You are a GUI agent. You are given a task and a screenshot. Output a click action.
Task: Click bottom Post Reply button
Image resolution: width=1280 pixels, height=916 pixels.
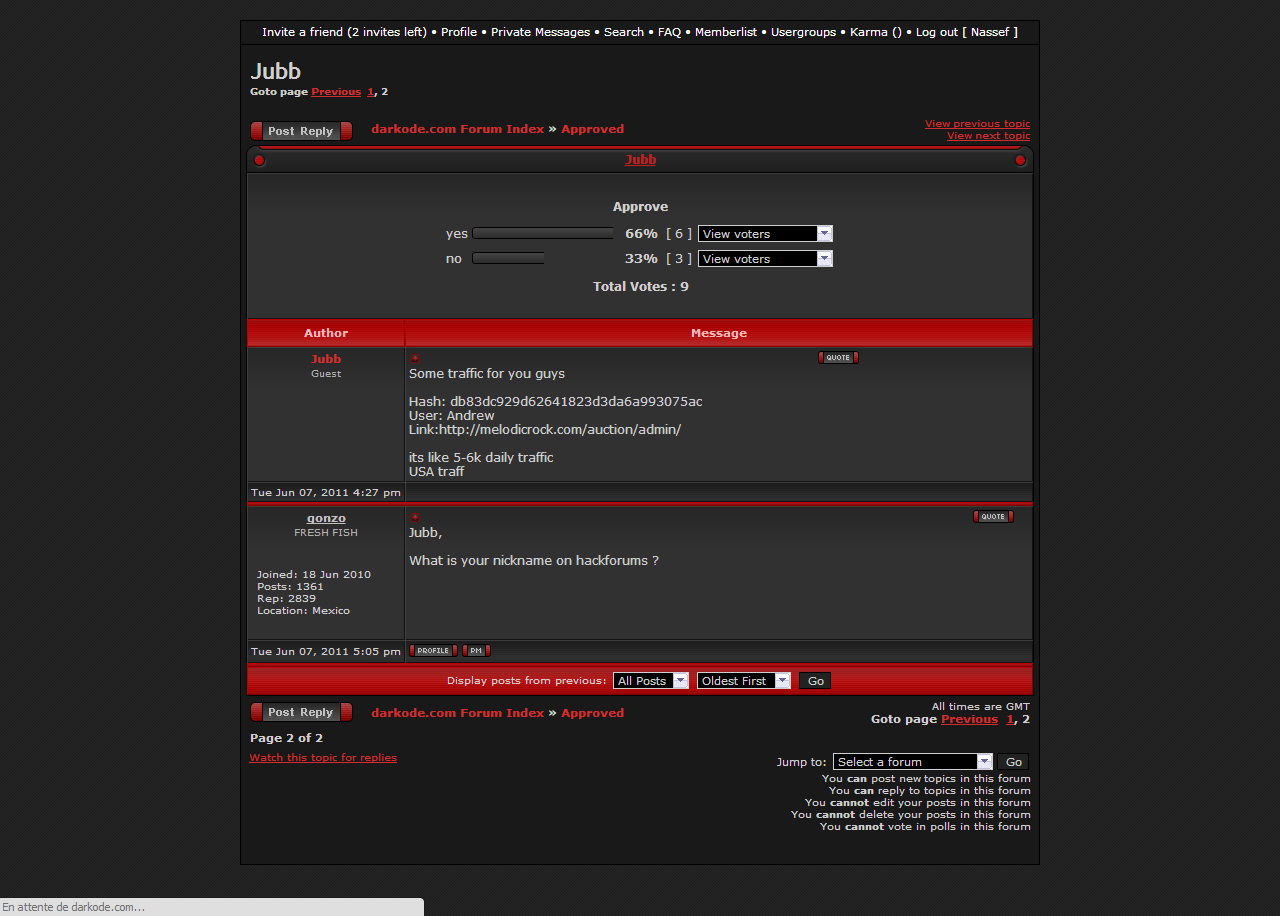[301, 712]
